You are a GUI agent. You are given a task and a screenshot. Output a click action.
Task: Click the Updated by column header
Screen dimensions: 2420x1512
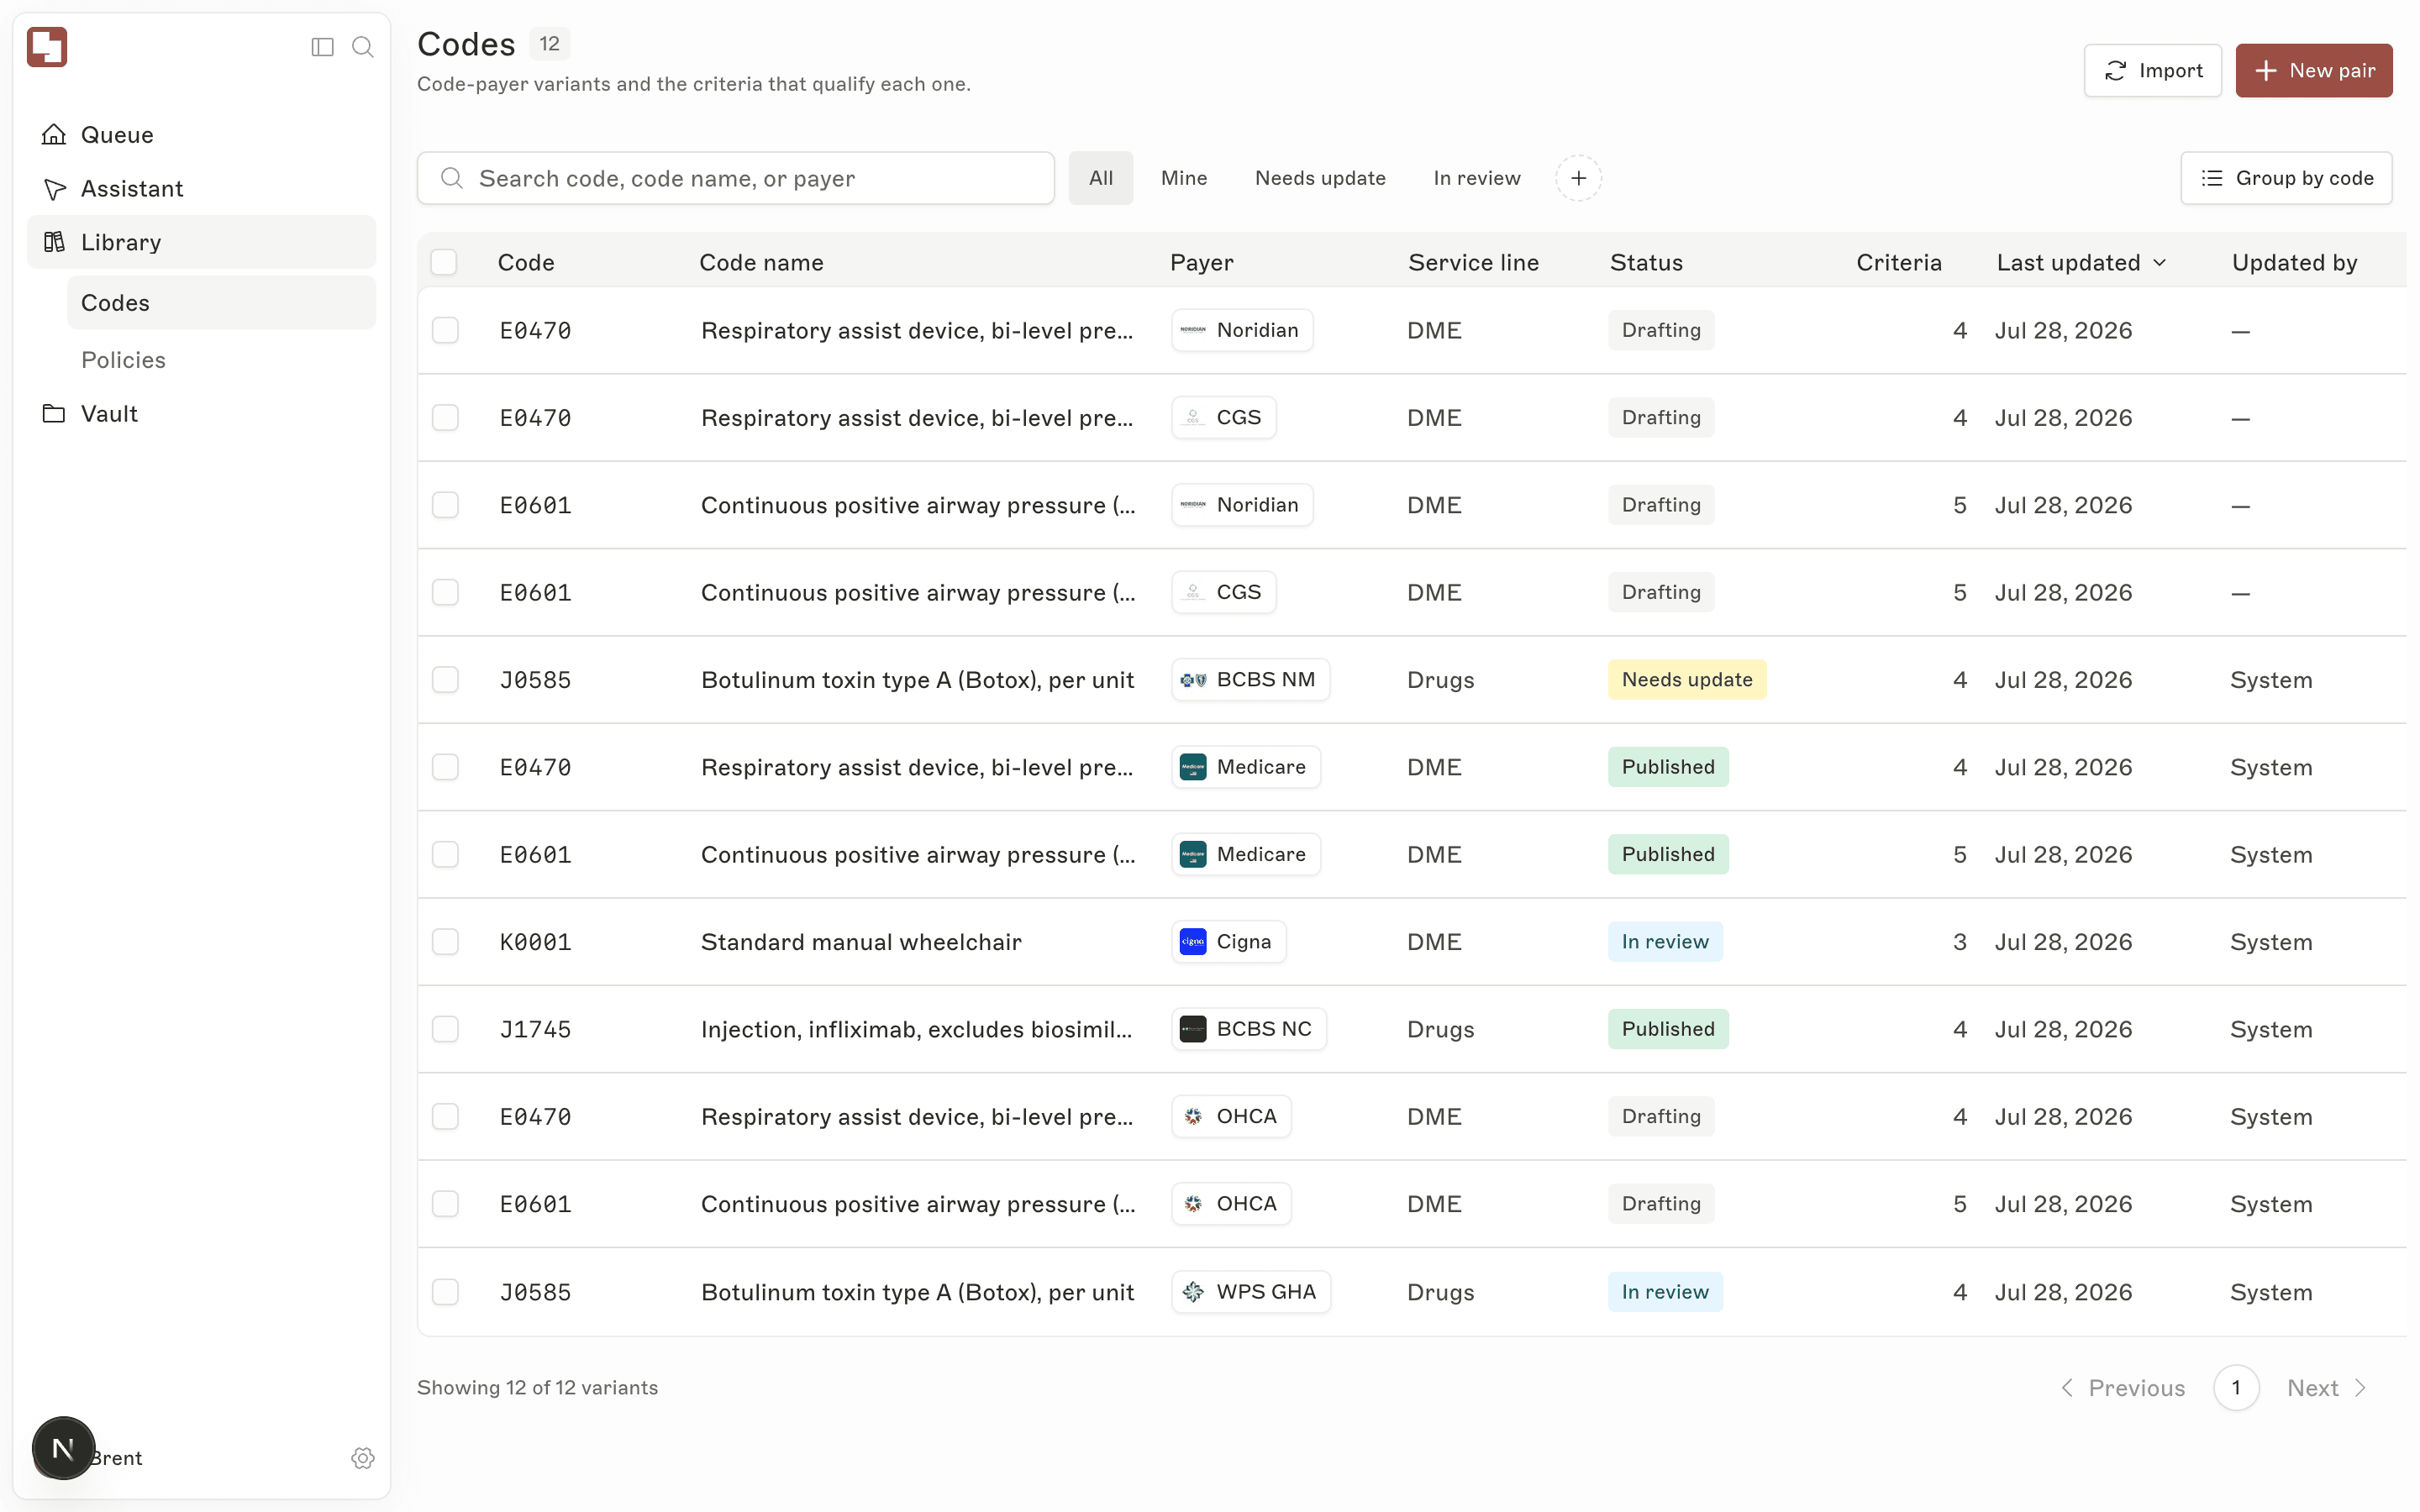pos(2294,262)
